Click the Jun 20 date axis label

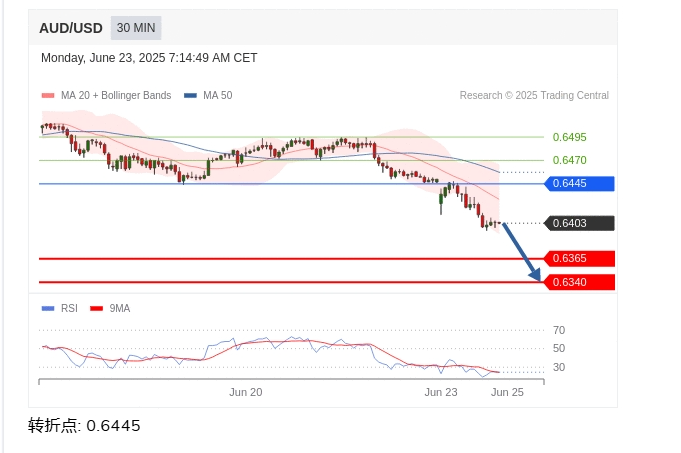point(245,392)
